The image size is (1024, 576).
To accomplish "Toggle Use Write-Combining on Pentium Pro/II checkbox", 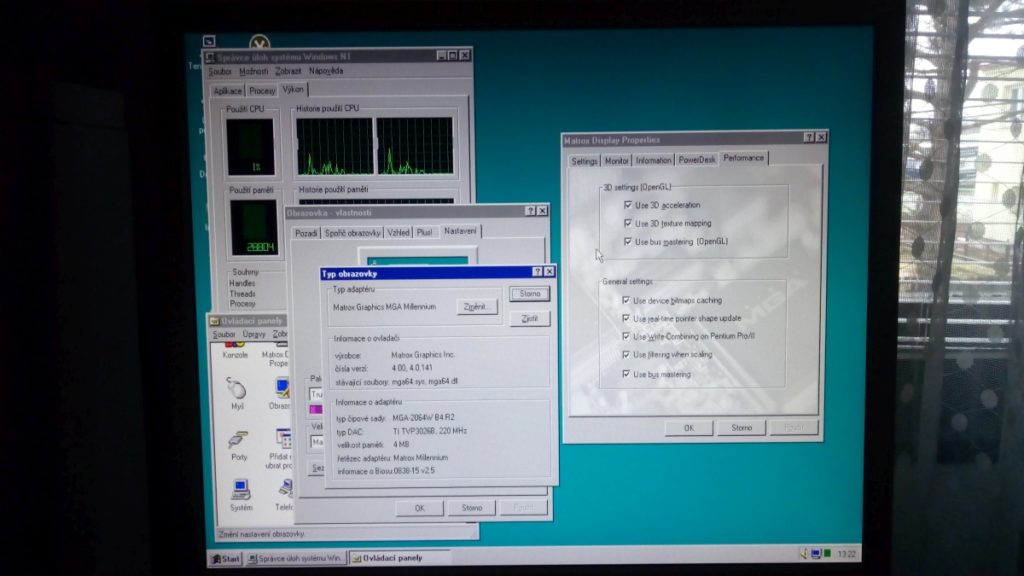I will [626, 336].
